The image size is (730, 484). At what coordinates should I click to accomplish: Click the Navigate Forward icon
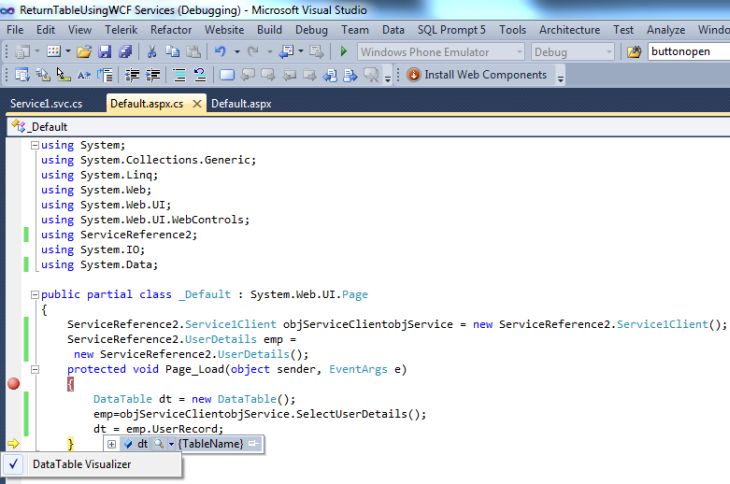[x=317, y=51]
